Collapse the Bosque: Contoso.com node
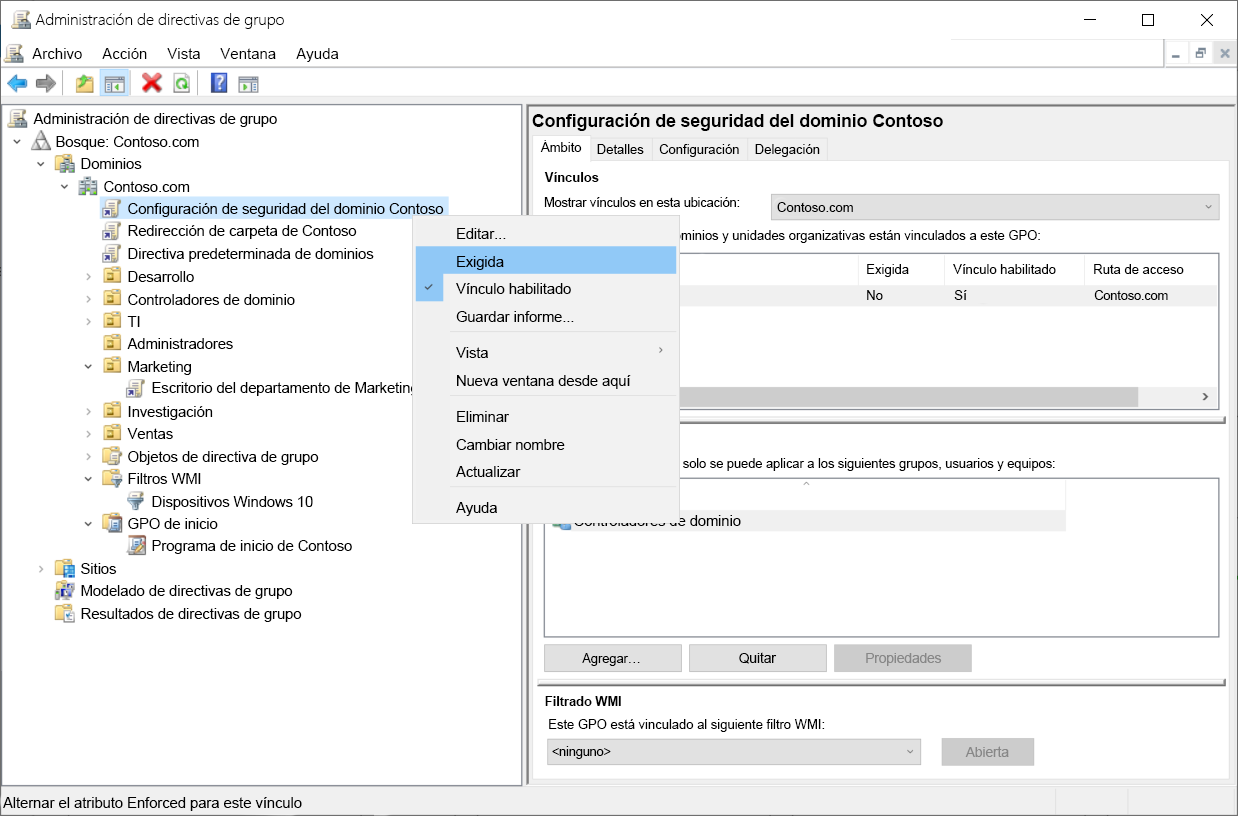Screen dimensions: 1238x816 17,142
